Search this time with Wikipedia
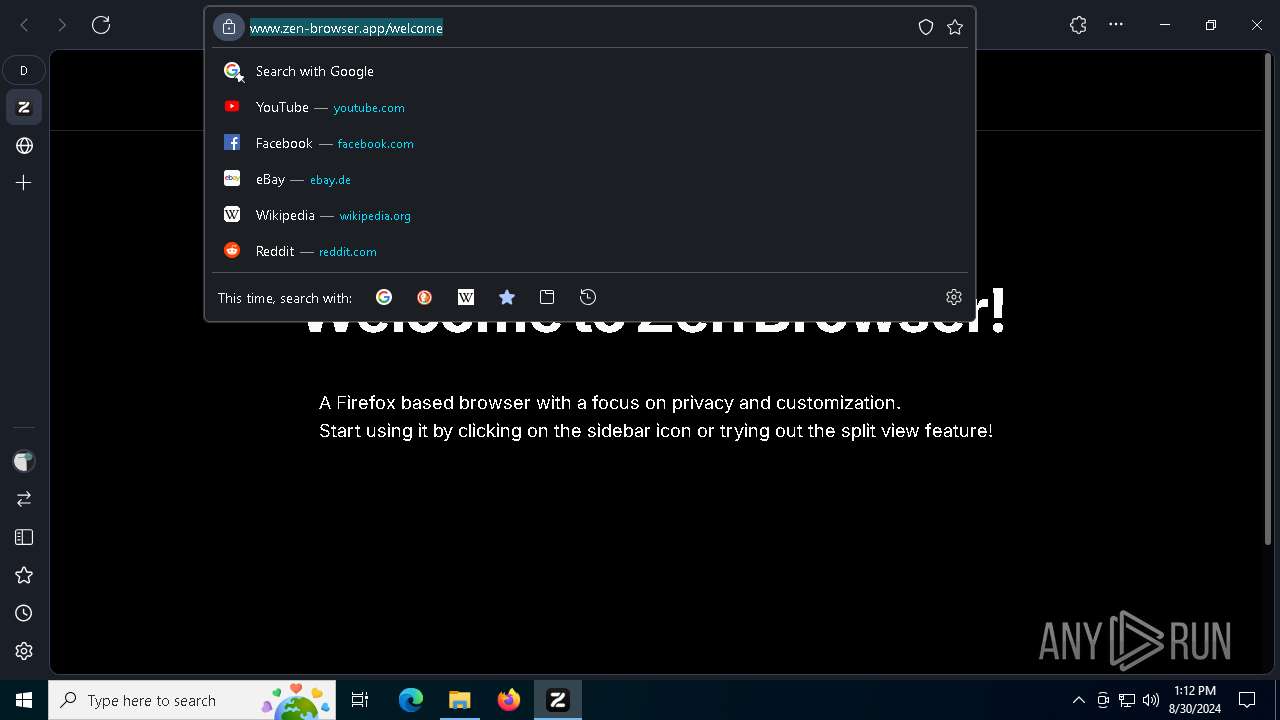Image resolution: width=1280 pixels, height=720 pixels. click(466, 297)
